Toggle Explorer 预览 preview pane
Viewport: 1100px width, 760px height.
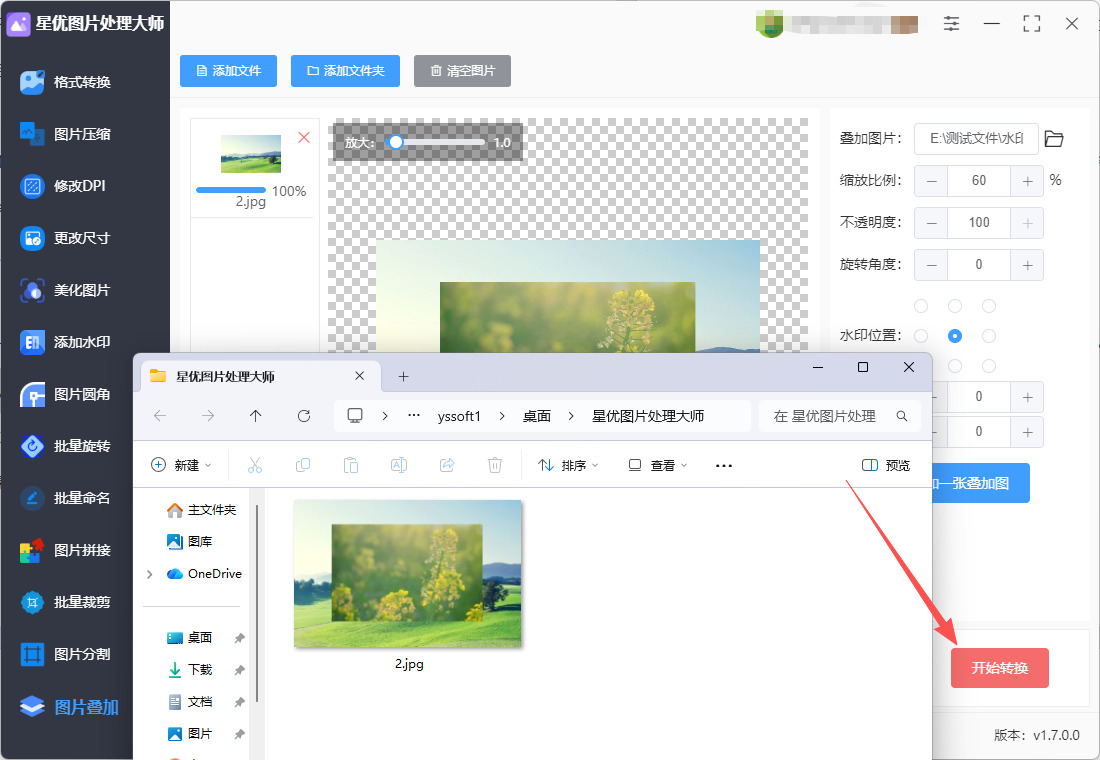(x=886, y=465)
